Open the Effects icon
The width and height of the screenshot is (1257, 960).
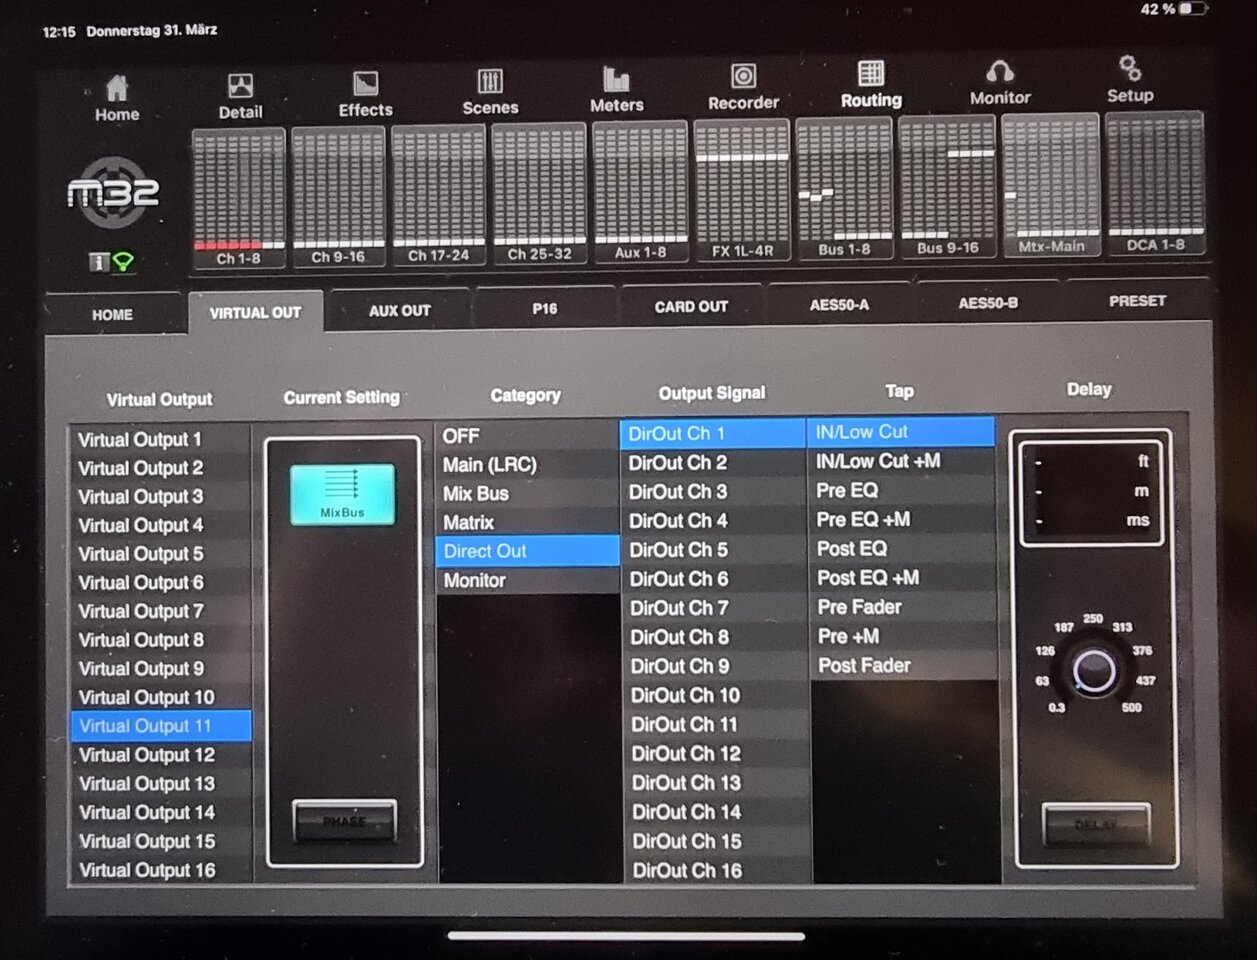(365, 94)
